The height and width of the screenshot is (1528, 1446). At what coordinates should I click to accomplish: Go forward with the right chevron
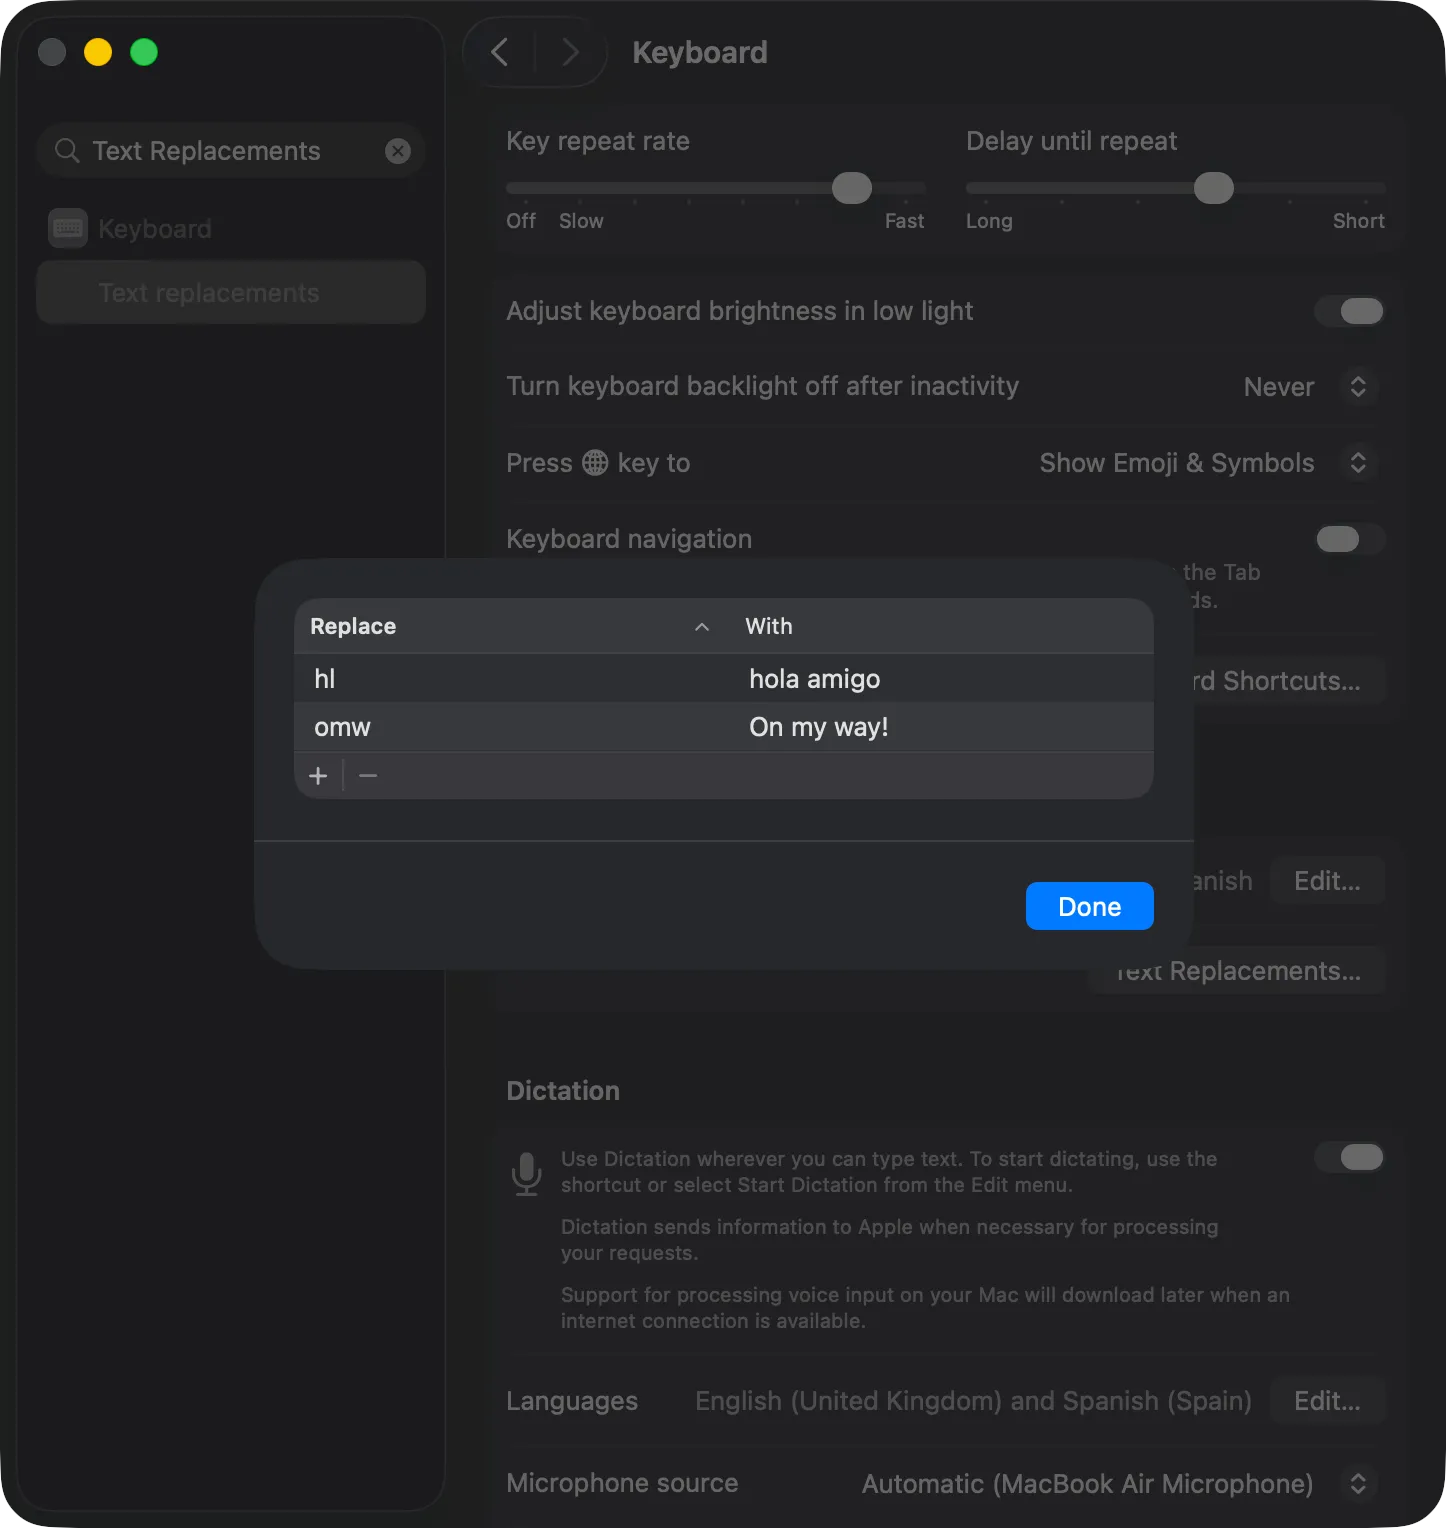pyautogui.click(x=570, y=52)
